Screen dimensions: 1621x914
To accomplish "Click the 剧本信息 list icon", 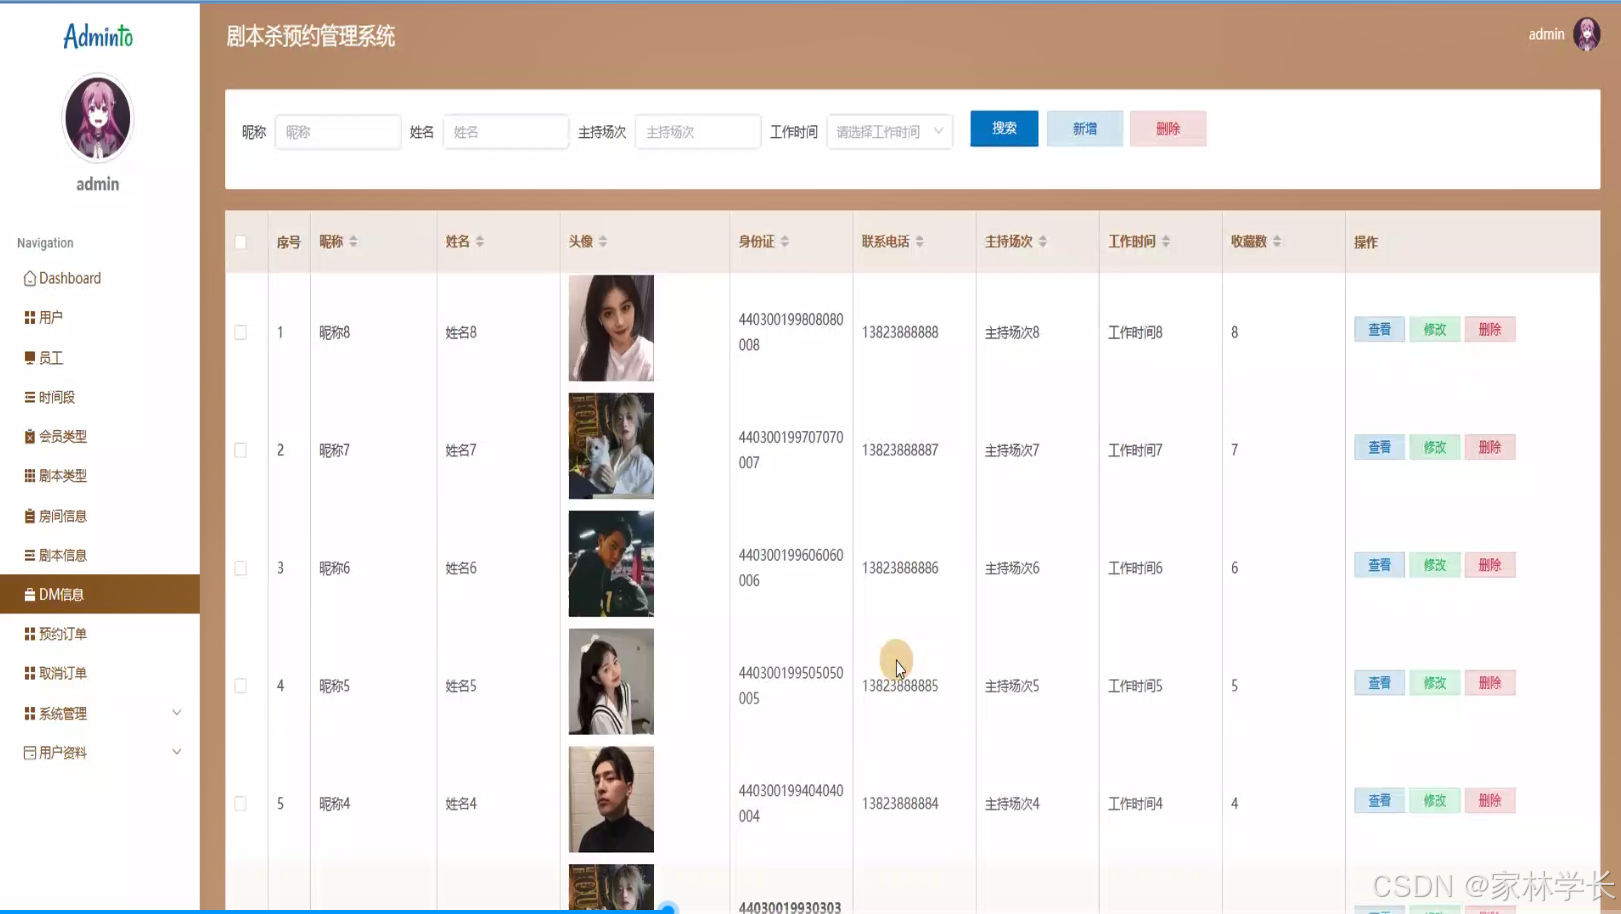I will (29, 555).
